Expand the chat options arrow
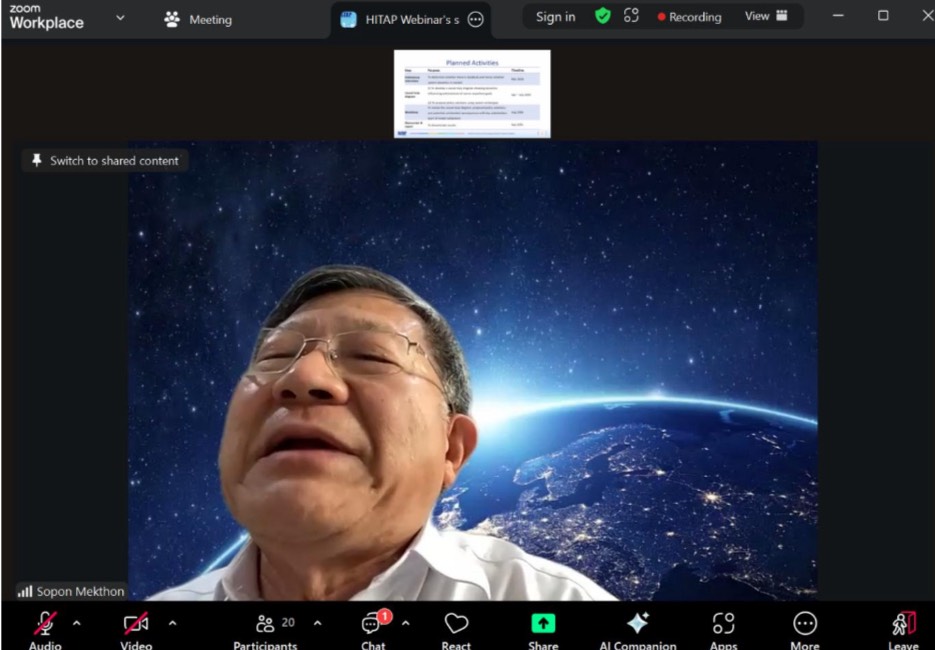Image resolution: width=935 pixels, height=650 pixels. pyautogui.click(x=405, y=623)
